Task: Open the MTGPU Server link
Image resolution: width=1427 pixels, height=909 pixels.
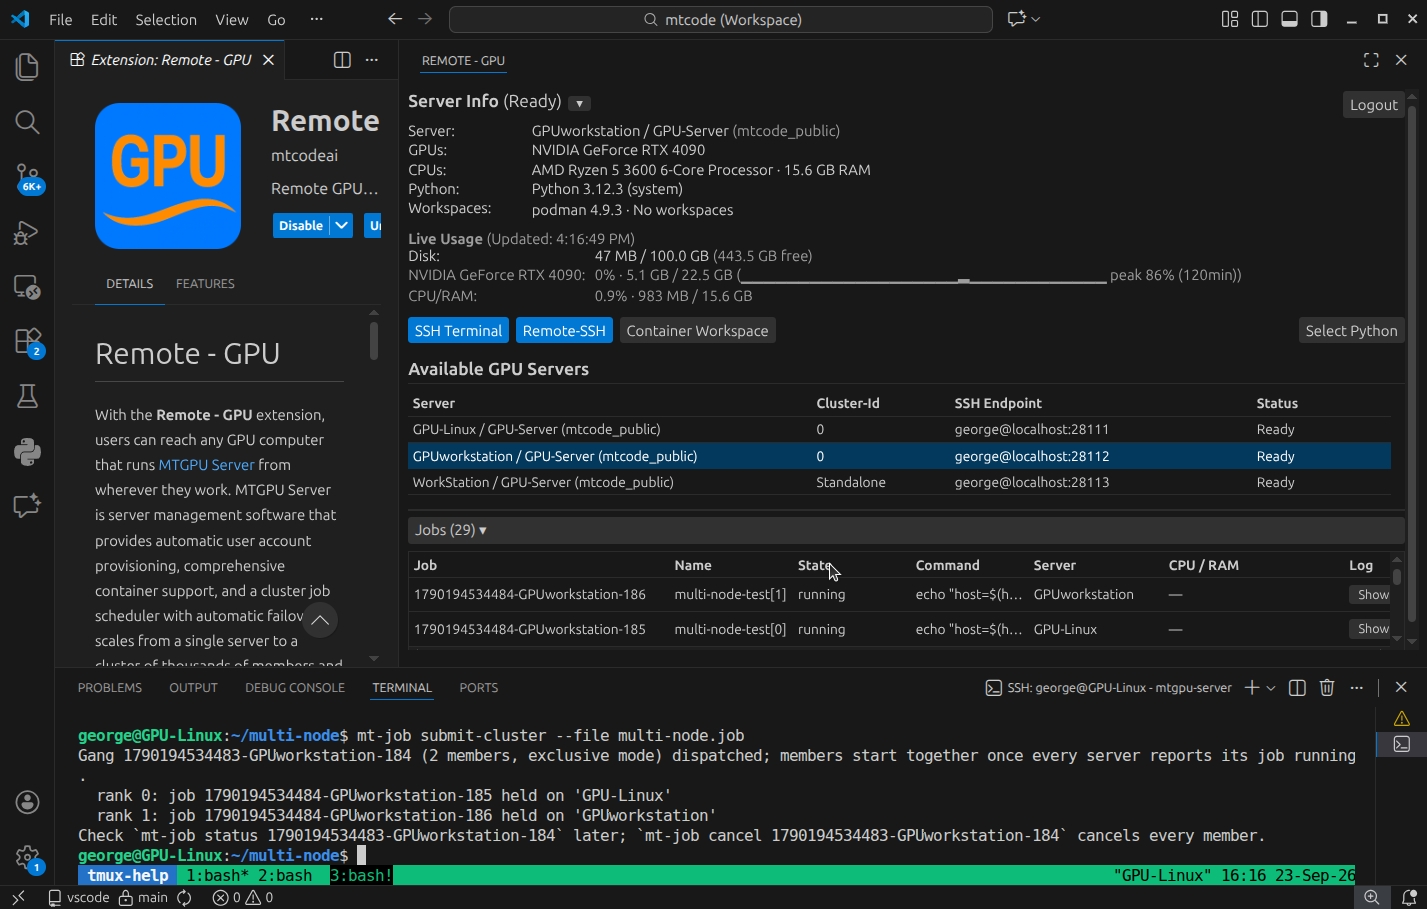Action: (206, 465)
